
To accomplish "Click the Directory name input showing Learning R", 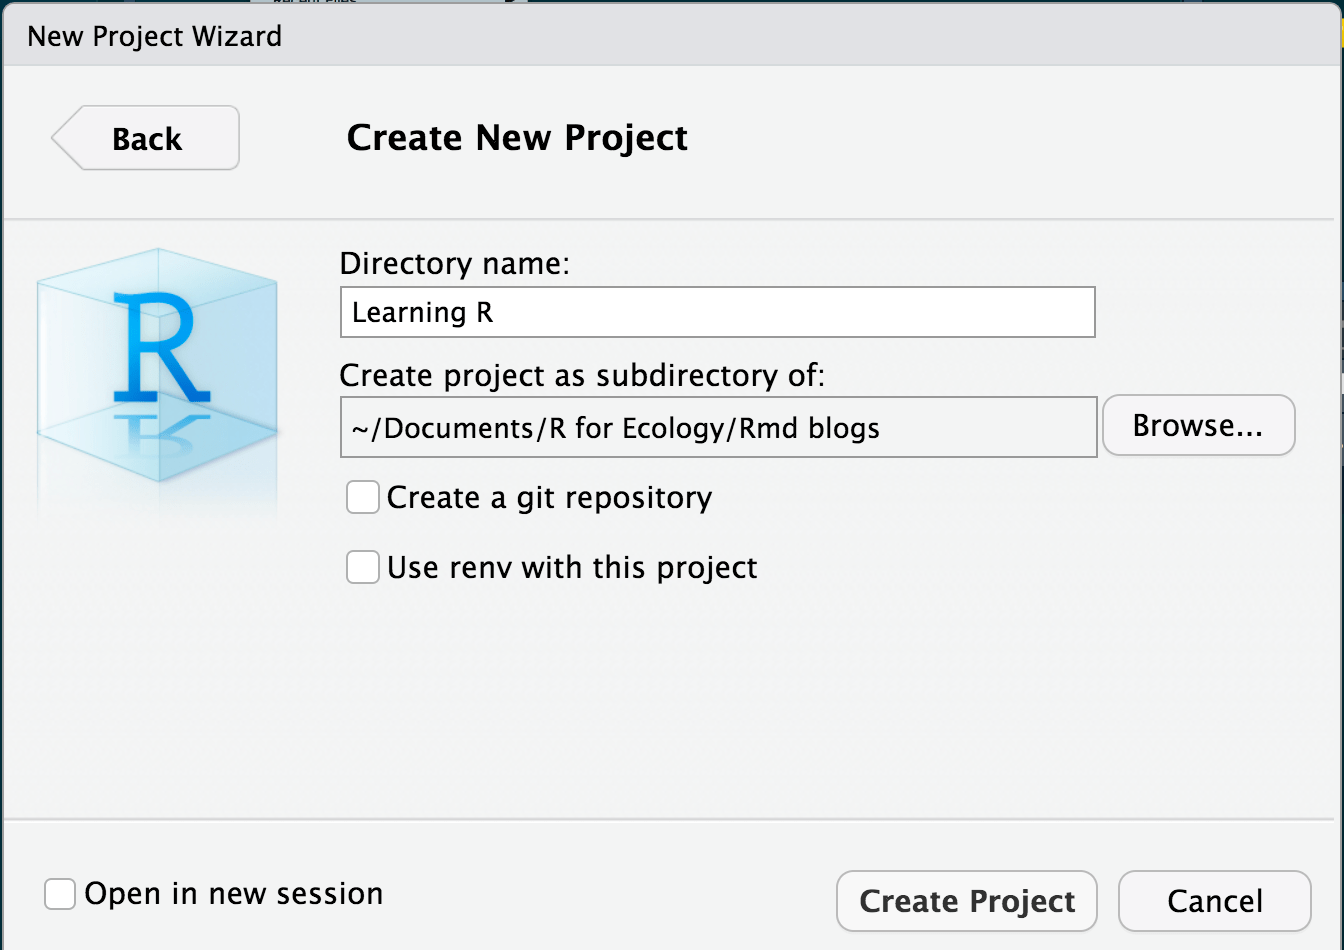I will coord(716,311).
